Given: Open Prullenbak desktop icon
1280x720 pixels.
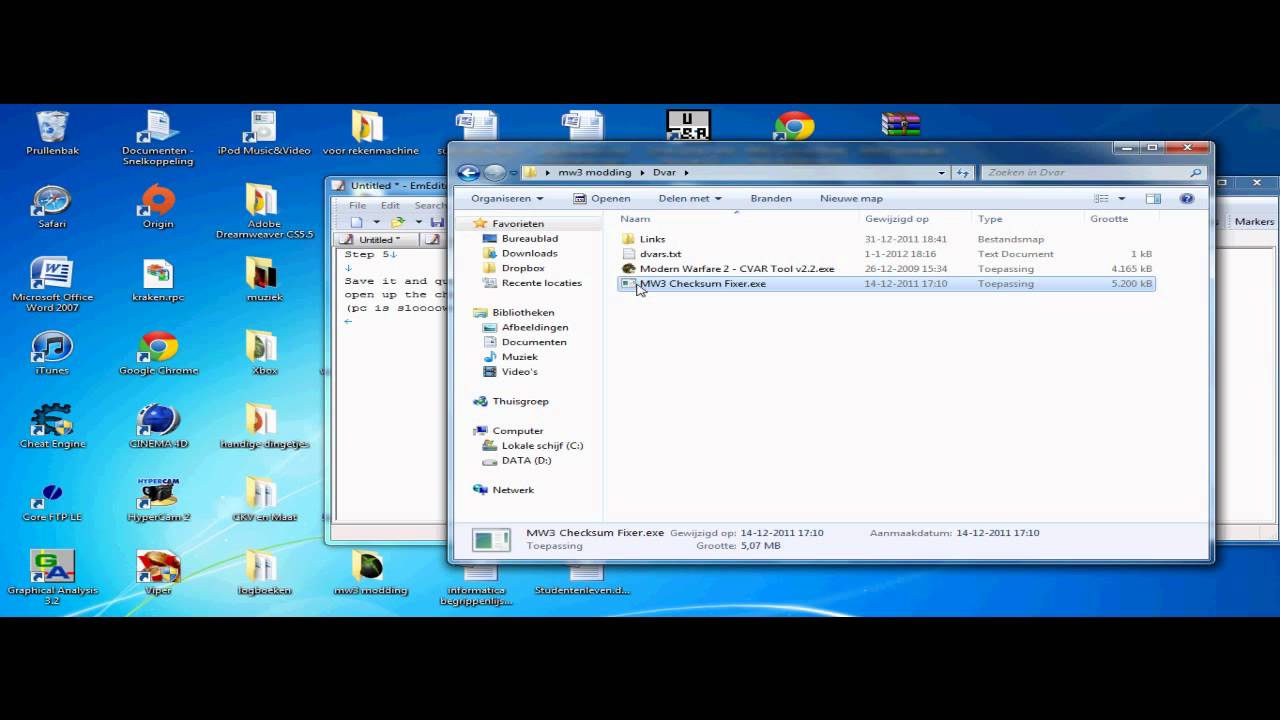Looking at the screenshot, I should coord(52,133).
